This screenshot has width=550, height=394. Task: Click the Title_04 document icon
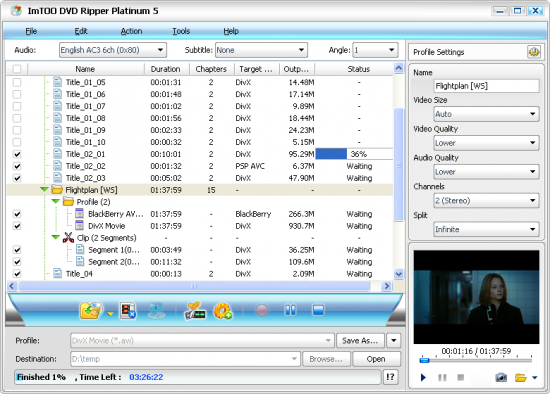pos(57,273)
